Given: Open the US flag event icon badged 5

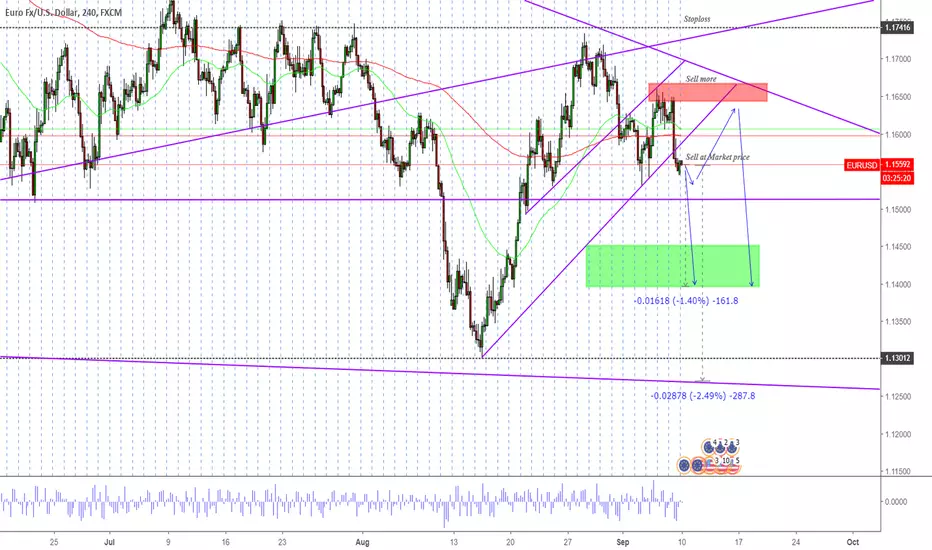Looking at the screenshot, I should (x=733, y=467).
